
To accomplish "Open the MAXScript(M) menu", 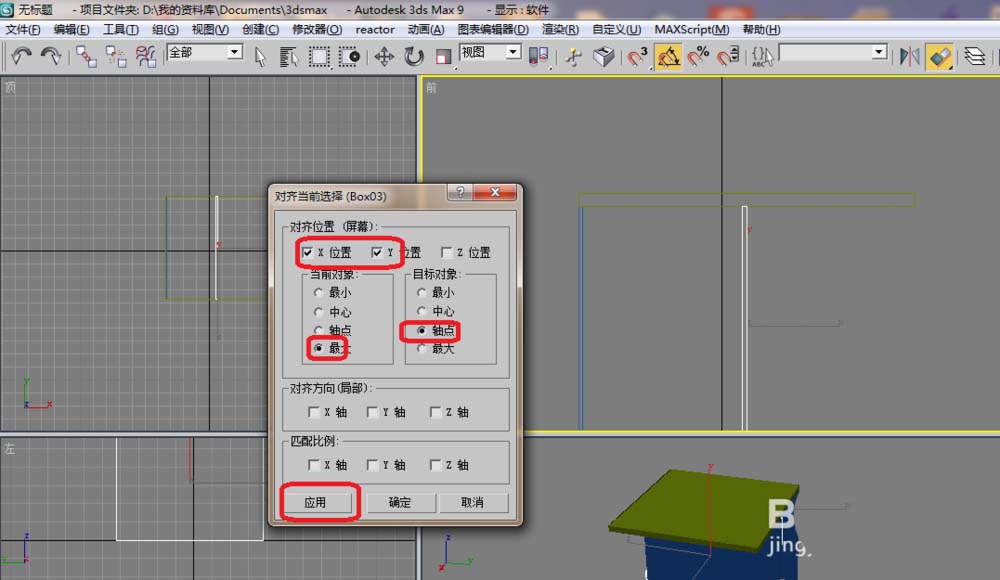I will (x=692, y=29).
